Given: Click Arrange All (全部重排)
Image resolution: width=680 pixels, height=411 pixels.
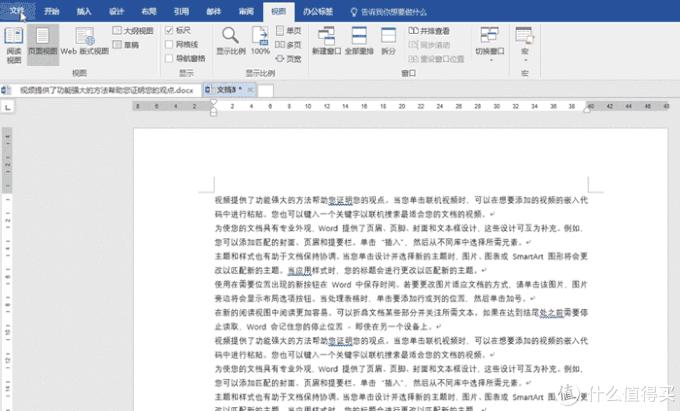Looking at the screenshot, I should click(x=359, y=42).
